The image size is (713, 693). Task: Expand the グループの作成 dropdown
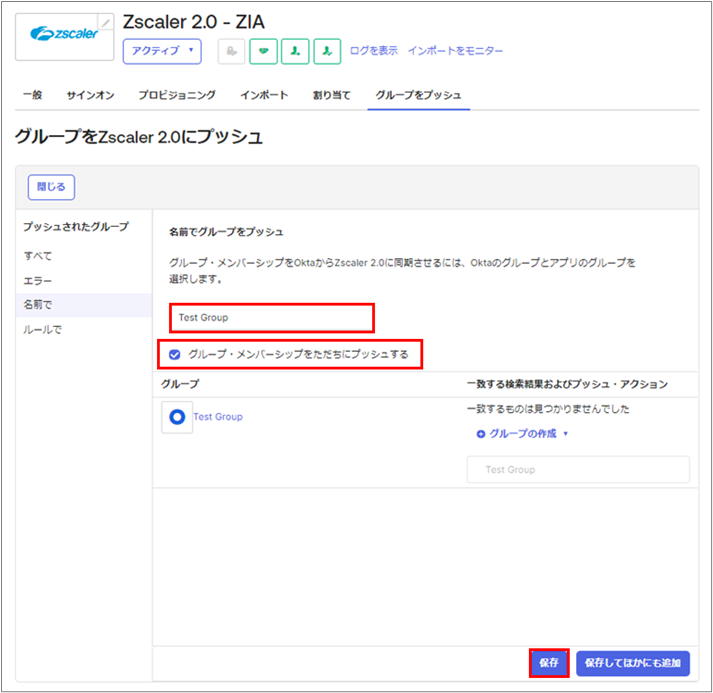coord(522,434)
